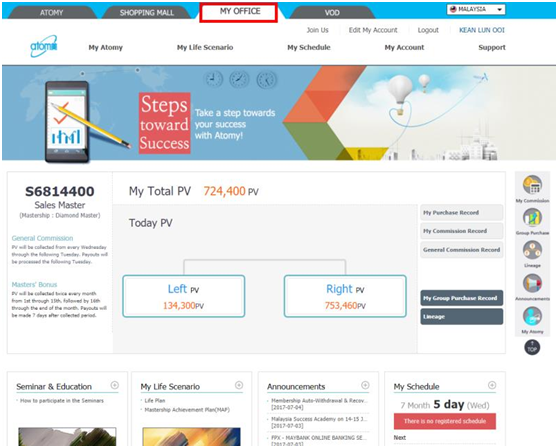
Task: Expand My Life Scenario panel plus icon
Action: tap(239, 385)
